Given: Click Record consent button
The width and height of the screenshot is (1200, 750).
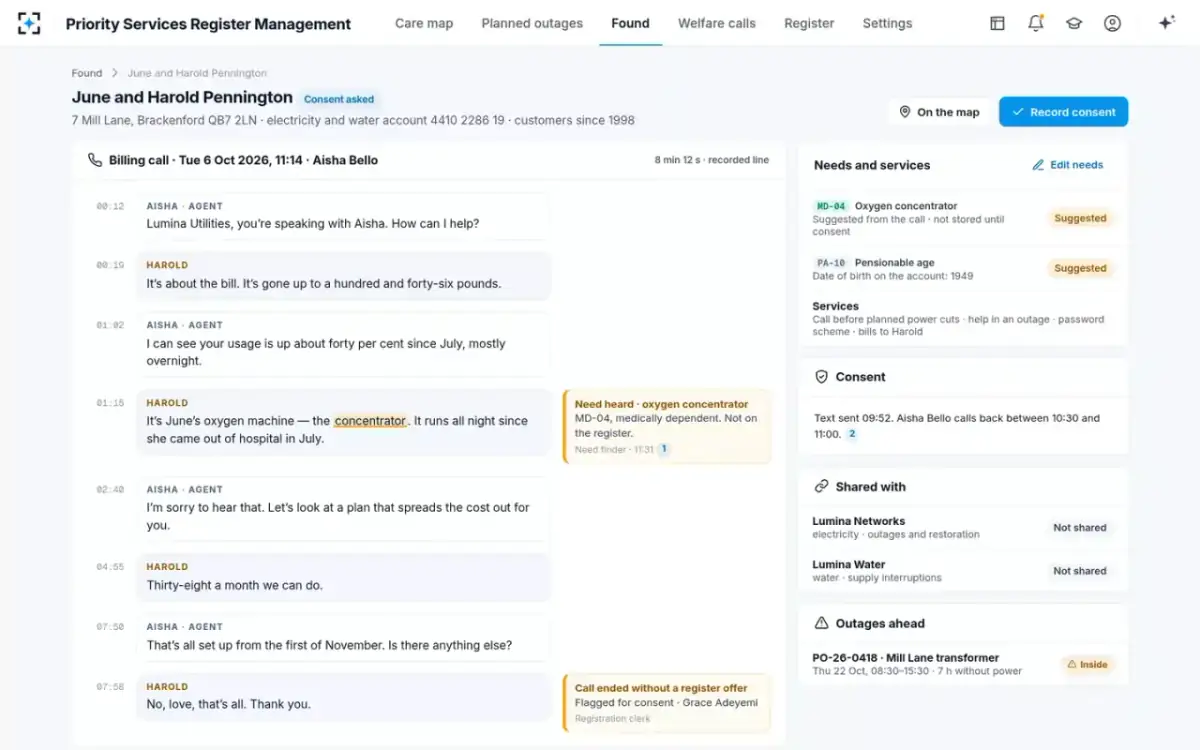Looking at the screenshot, I should 1063,112.
